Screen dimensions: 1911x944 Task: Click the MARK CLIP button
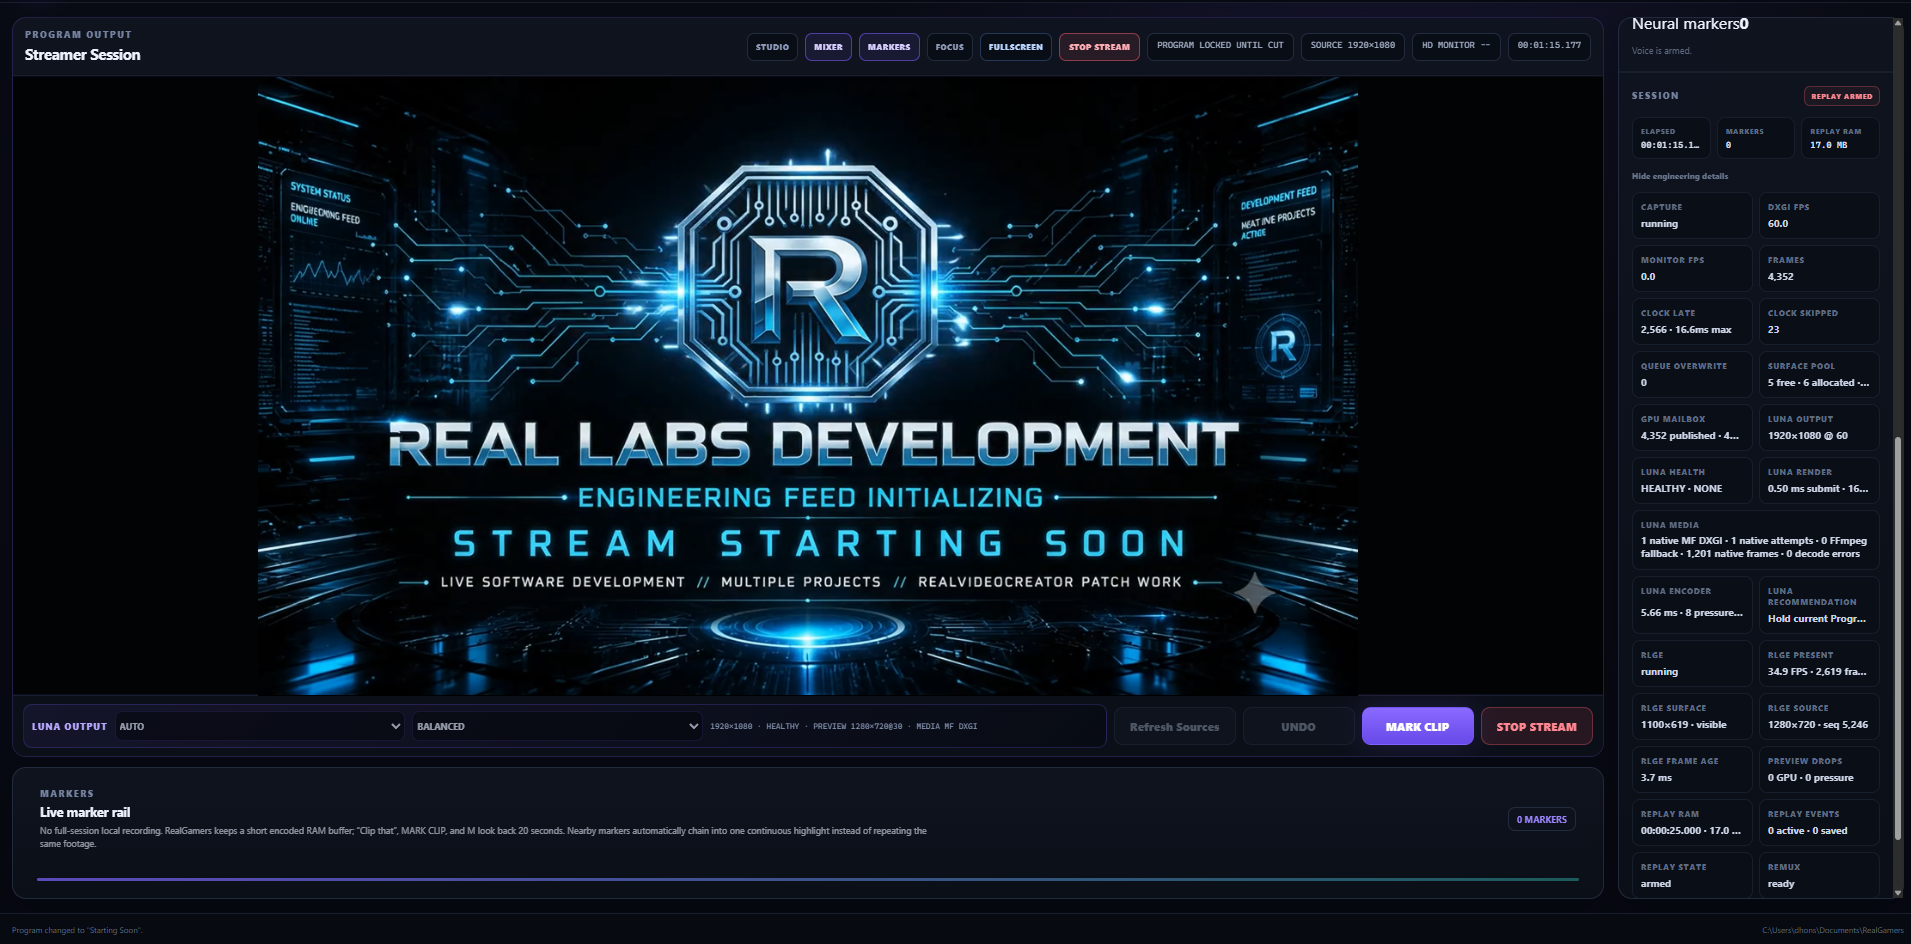(1417, 727)
